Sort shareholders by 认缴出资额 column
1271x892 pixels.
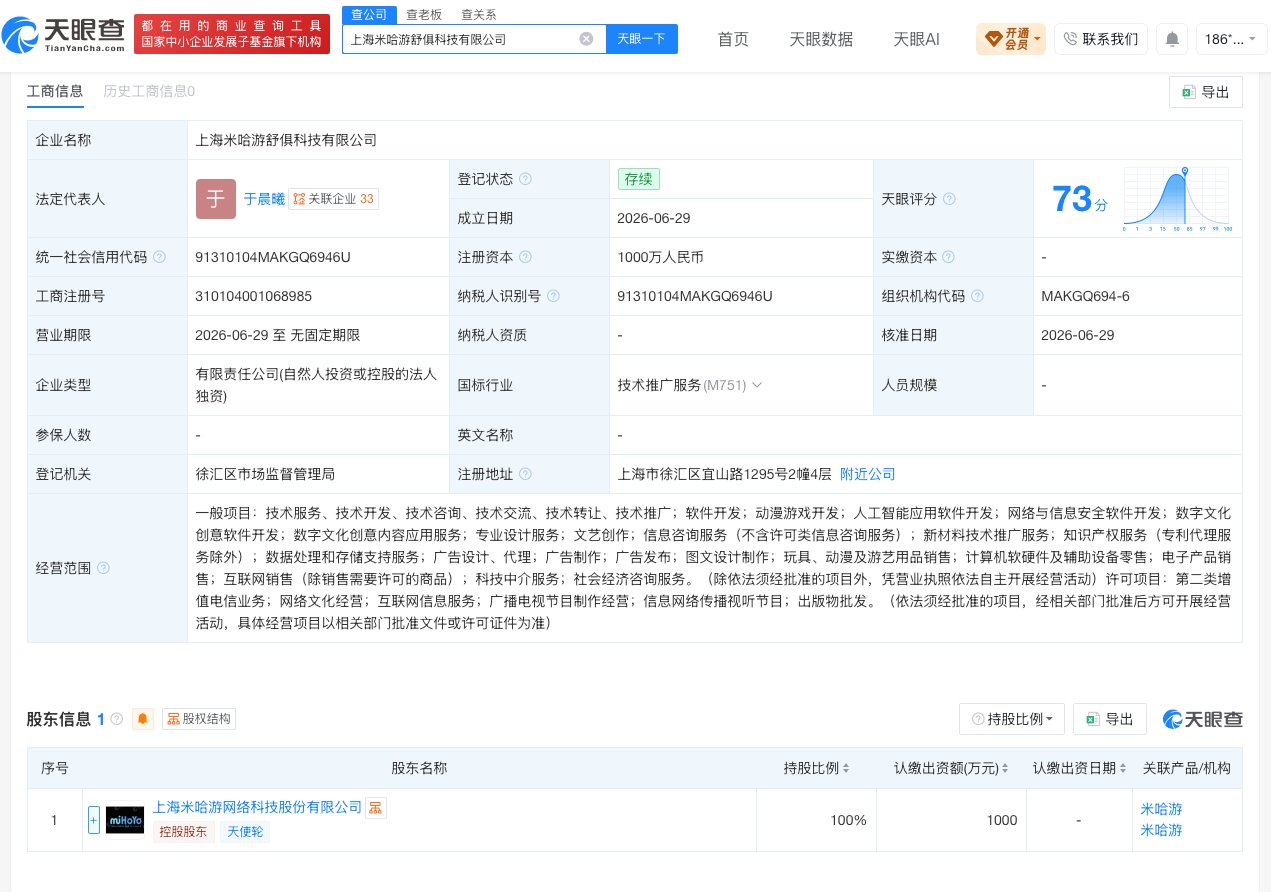[x=950, y=768]
